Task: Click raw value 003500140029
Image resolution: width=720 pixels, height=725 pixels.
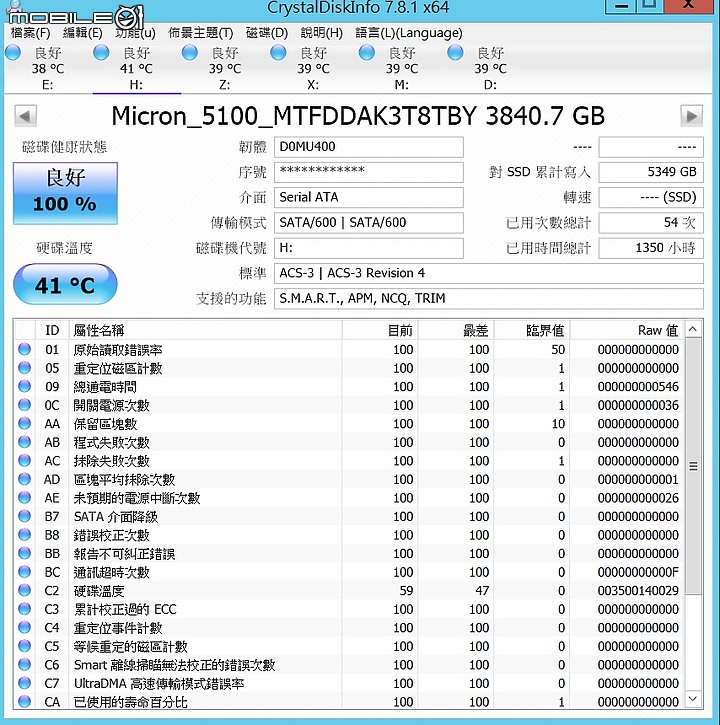Action: coord(638,590)
